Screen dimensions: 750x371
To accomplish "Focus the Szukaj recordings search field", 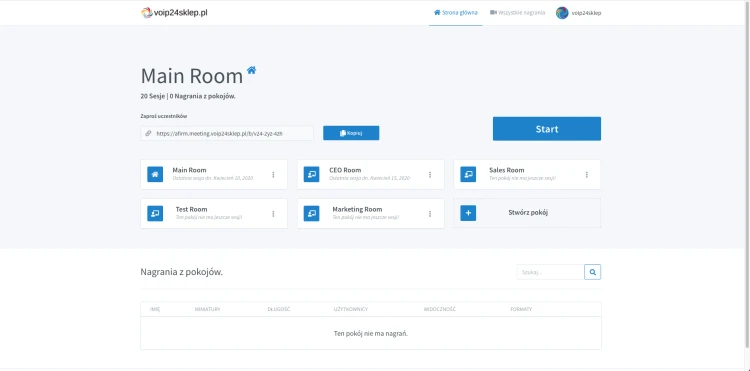I will (551, 272).
